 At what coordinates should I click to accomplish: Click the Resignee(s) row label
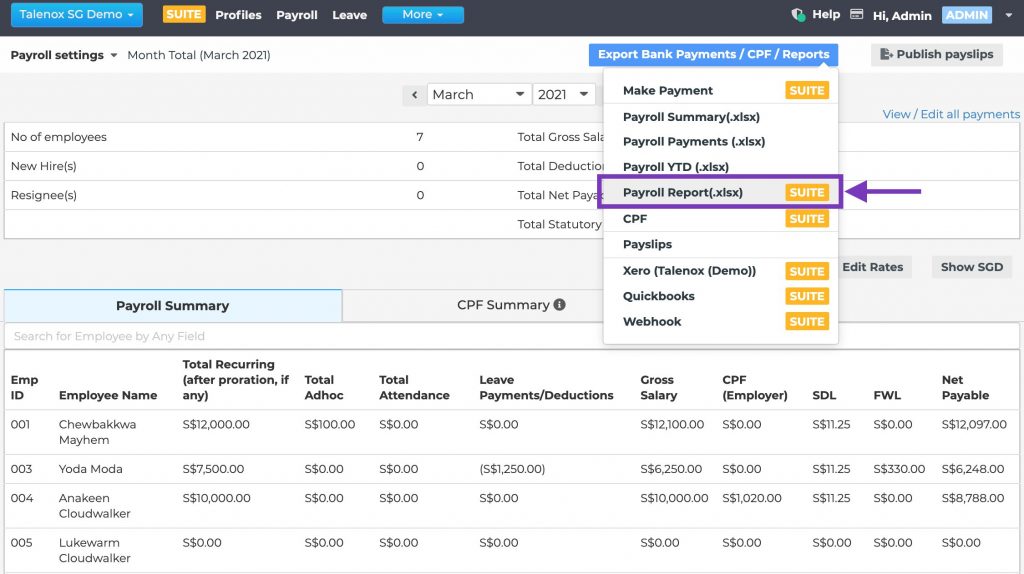pyautogui.click(x=44, y=195)
